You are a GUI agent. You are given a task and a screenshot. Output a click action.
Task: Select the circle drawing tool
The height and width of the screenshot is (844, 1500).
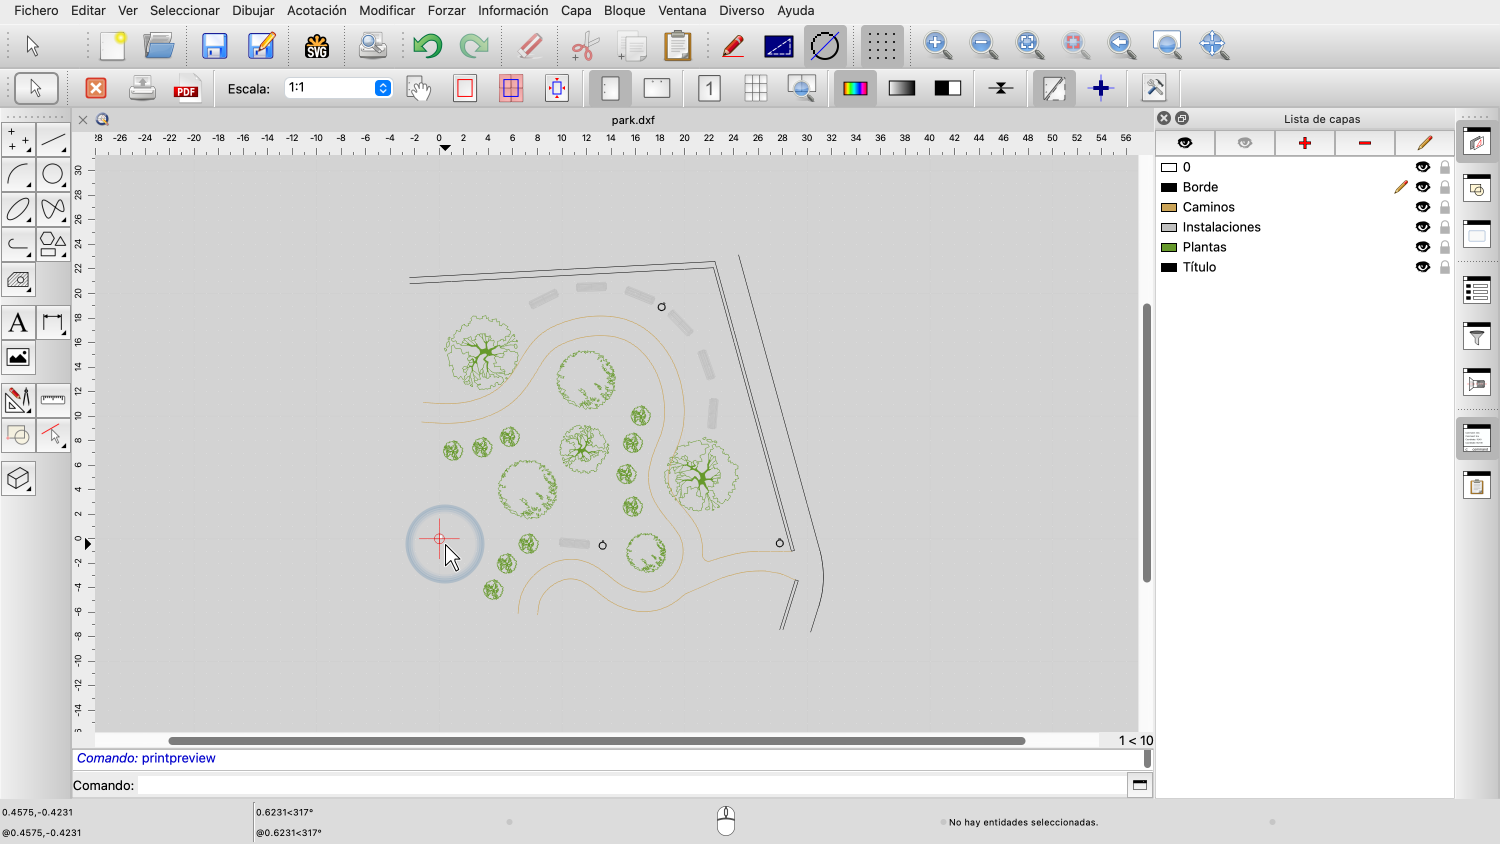click(x=53, y=175)
